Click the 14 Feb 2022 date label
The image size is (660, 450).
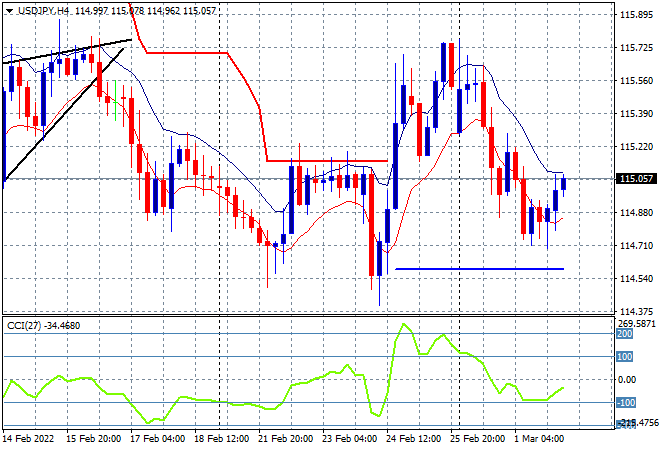point(29,439)
